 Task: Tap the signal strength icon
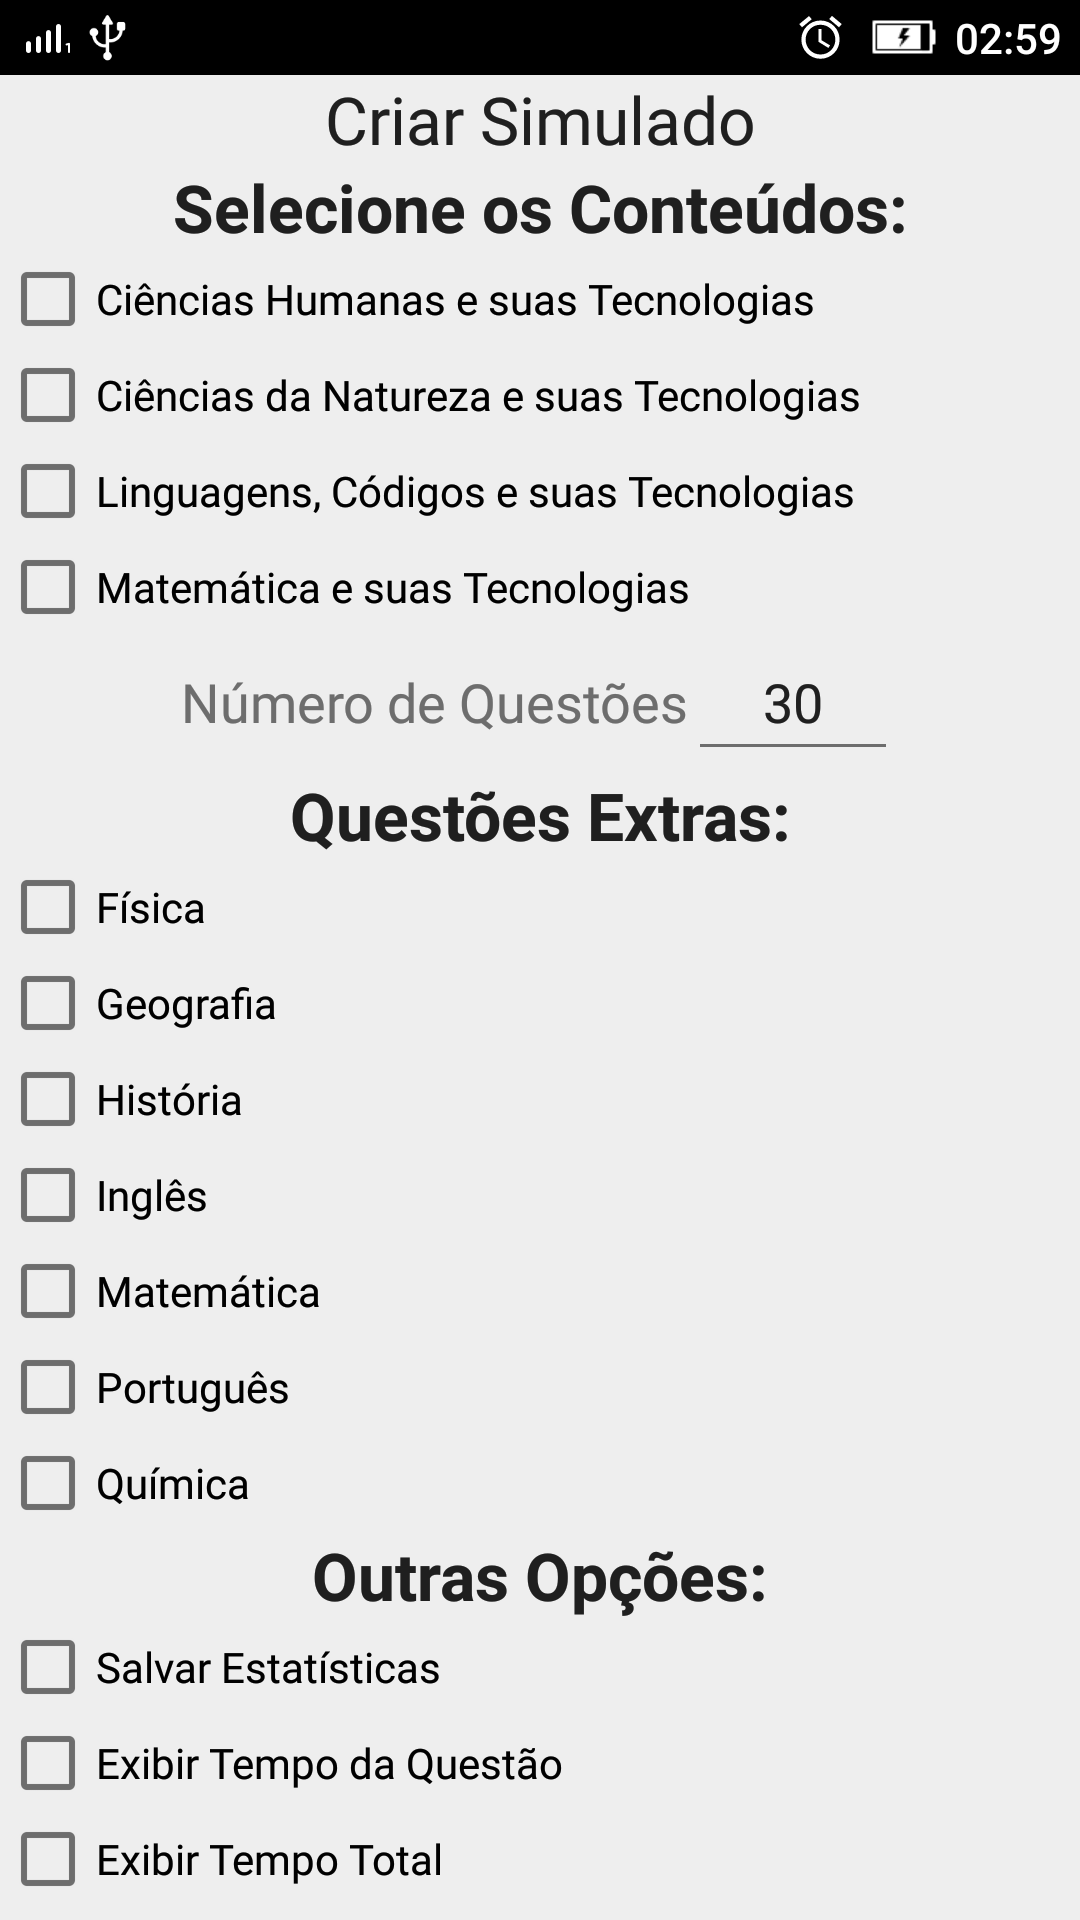[47, 40]
